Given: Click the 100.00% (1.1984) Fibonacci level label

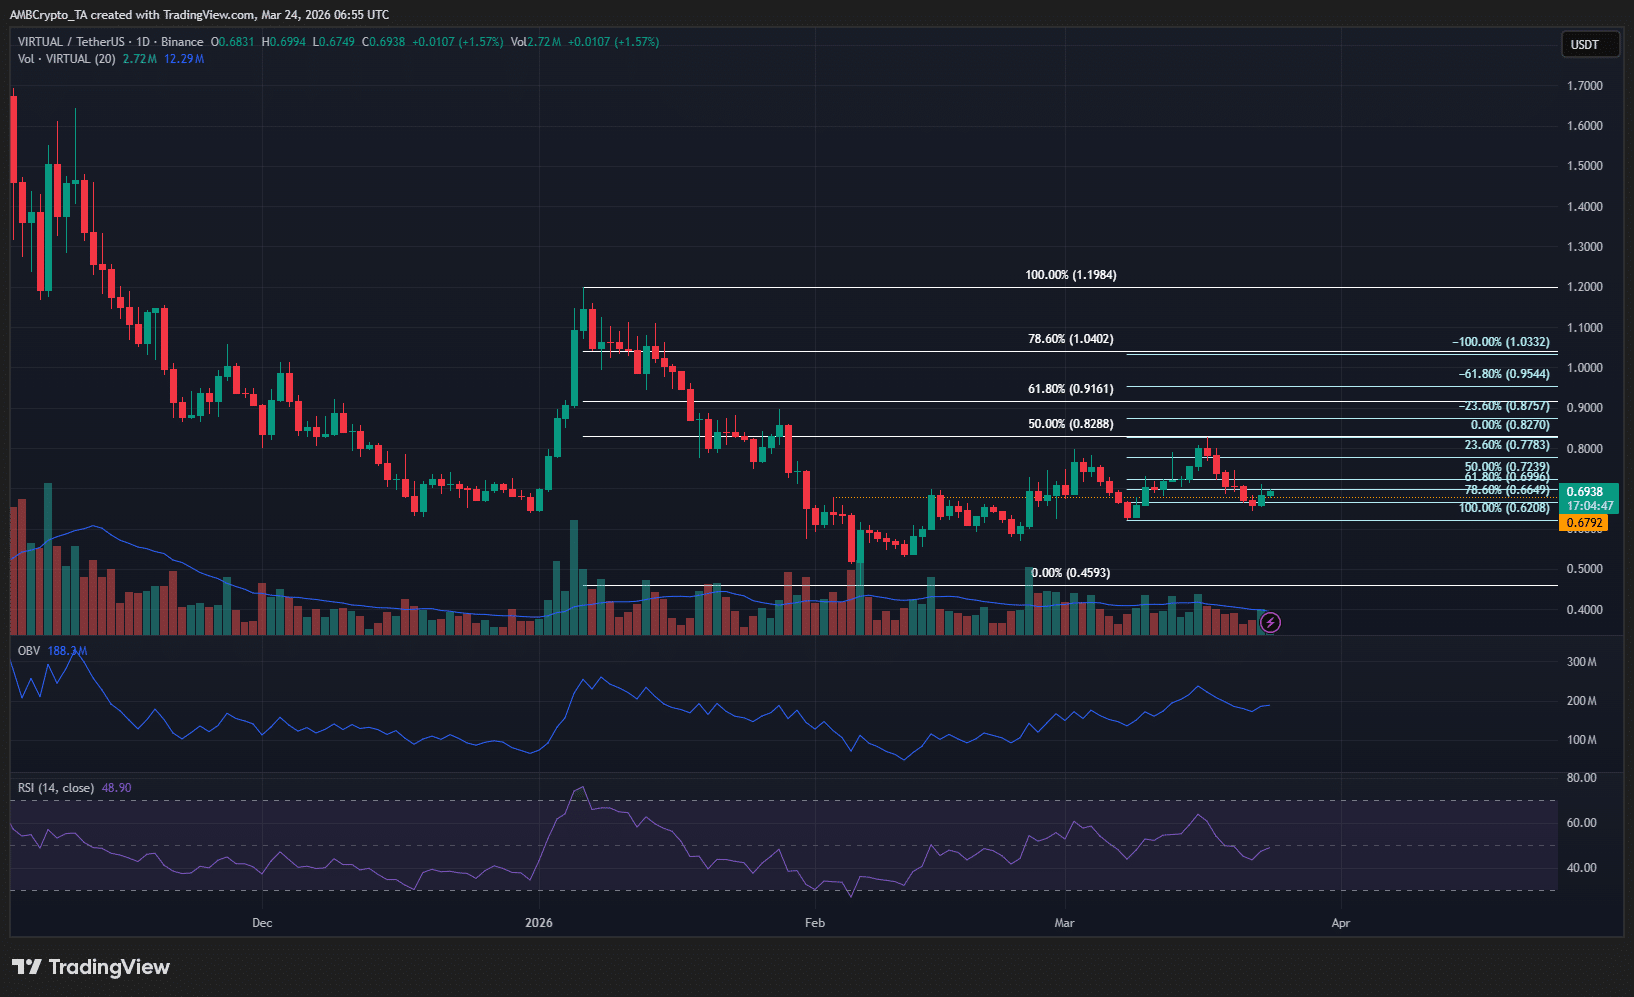Looking at the screenshot, I should pyautogui.click(x=1070, y=275).
